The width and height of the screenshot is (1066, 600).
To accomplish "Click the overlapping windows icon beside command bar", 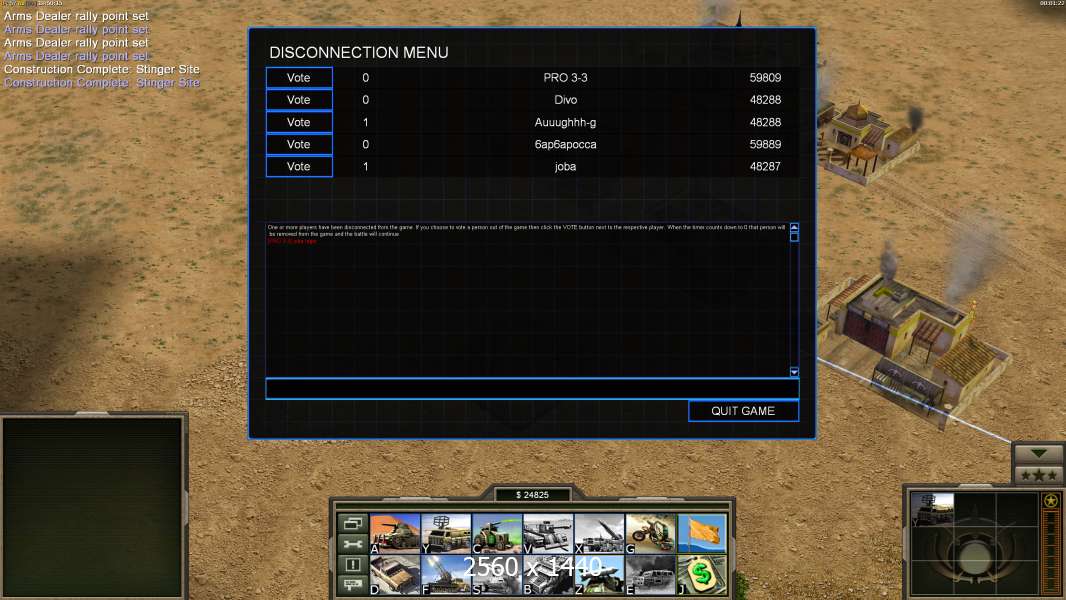I will [x=353, y=523].
